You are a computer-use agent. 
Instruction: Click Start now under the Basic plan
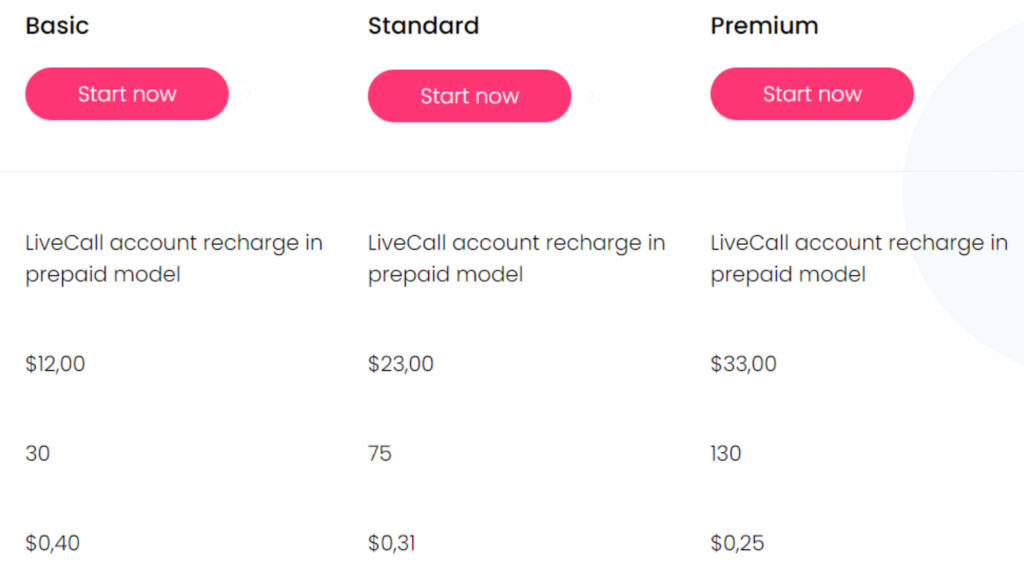point(127,94)
